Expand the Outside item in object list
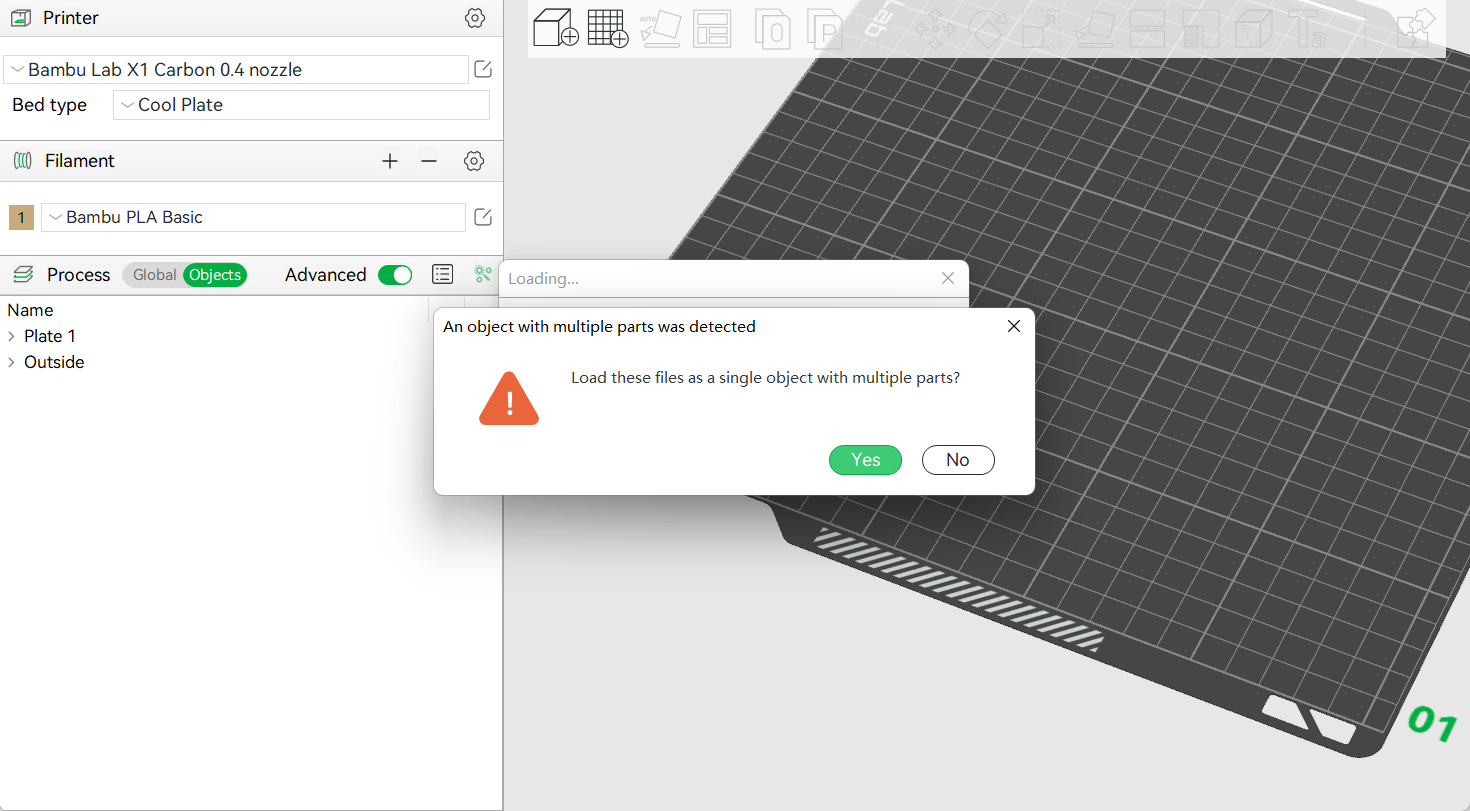This screenshot has height=811, width=1470. 13,362
